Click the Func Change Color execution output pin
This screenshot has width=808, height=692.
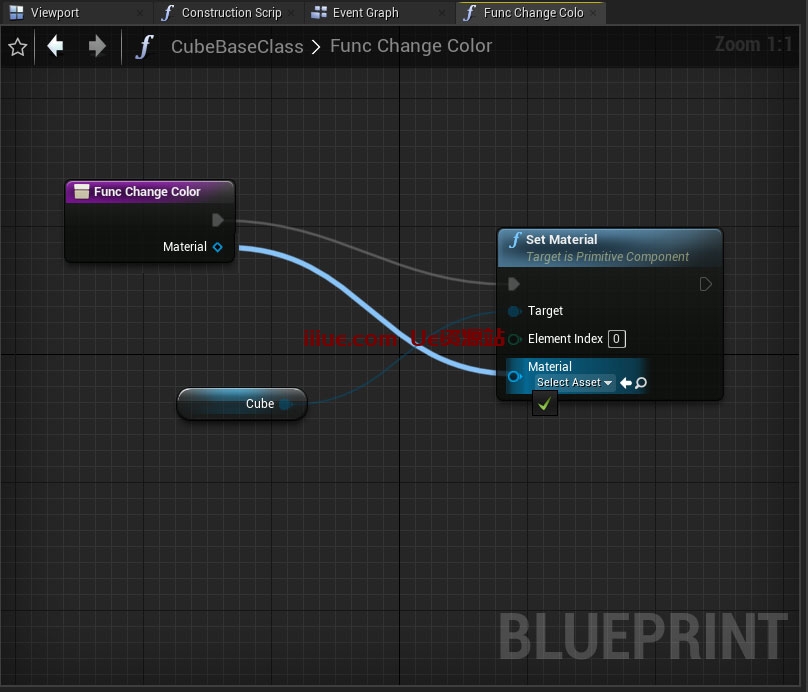coord(218,220)
